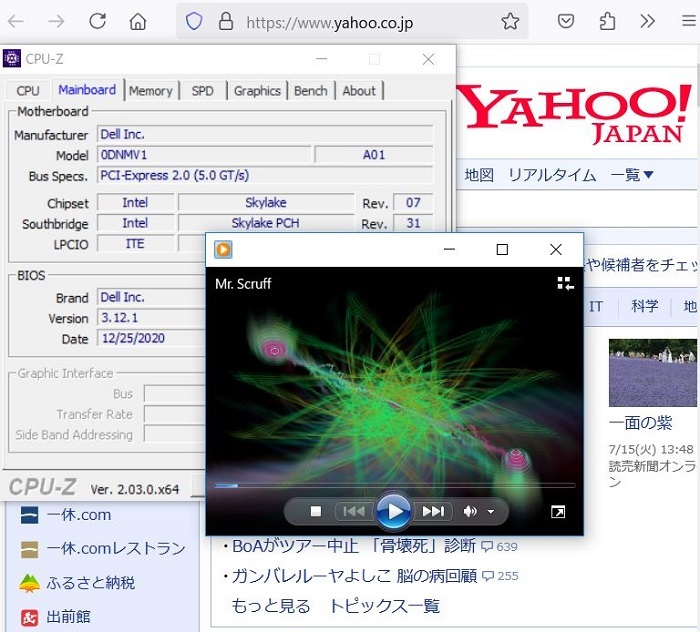Switch to library view in media player

[566, 284]
